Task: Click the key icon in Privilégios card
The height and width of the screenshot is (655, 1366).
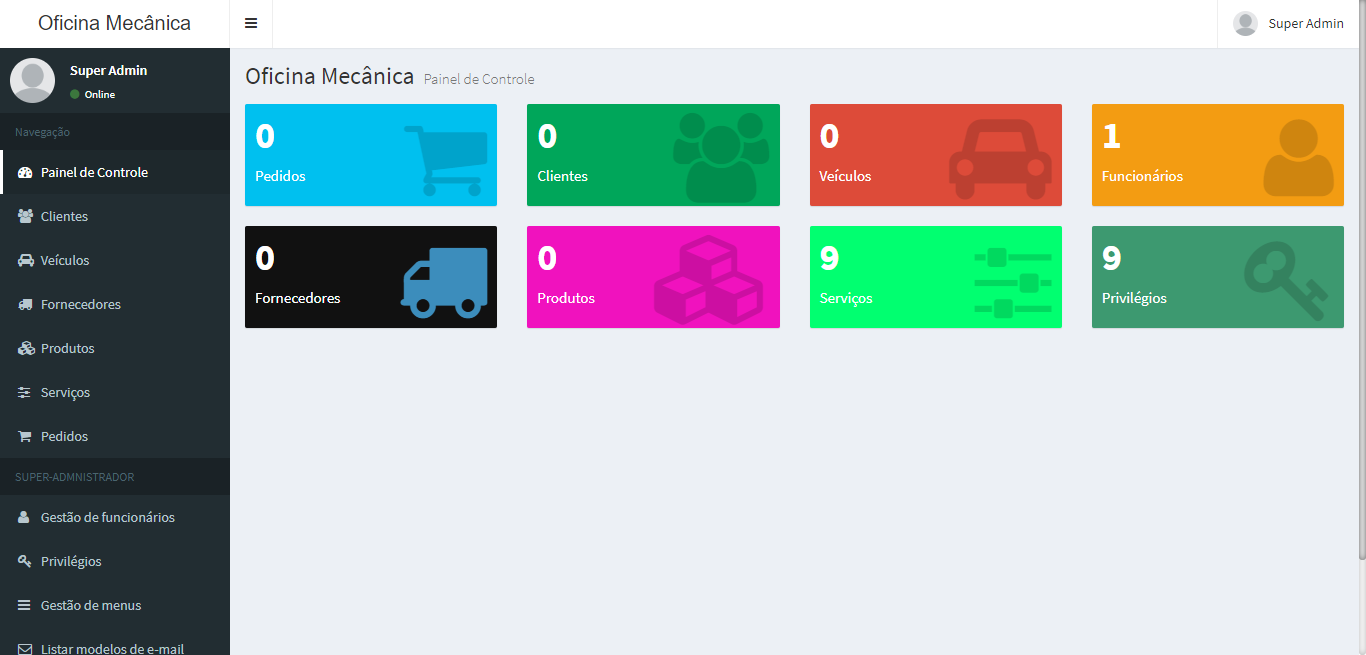Action: (1285, 283)
